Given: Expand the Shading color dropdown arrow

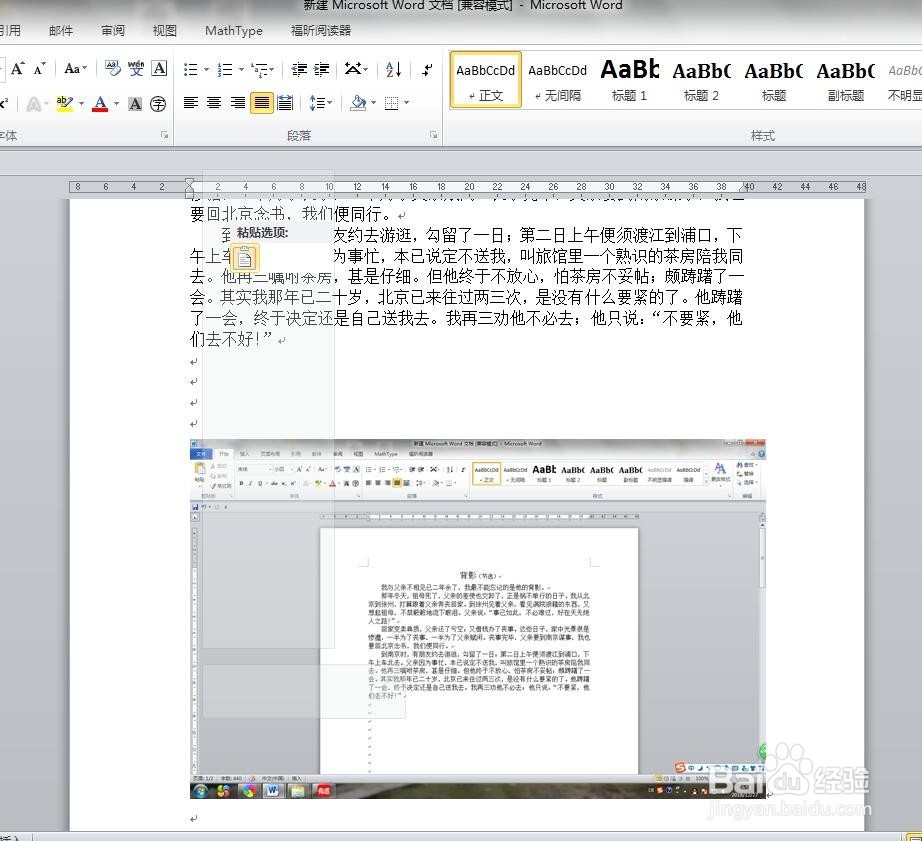Looking at the screenshot, I should click(x=373, y=104).
